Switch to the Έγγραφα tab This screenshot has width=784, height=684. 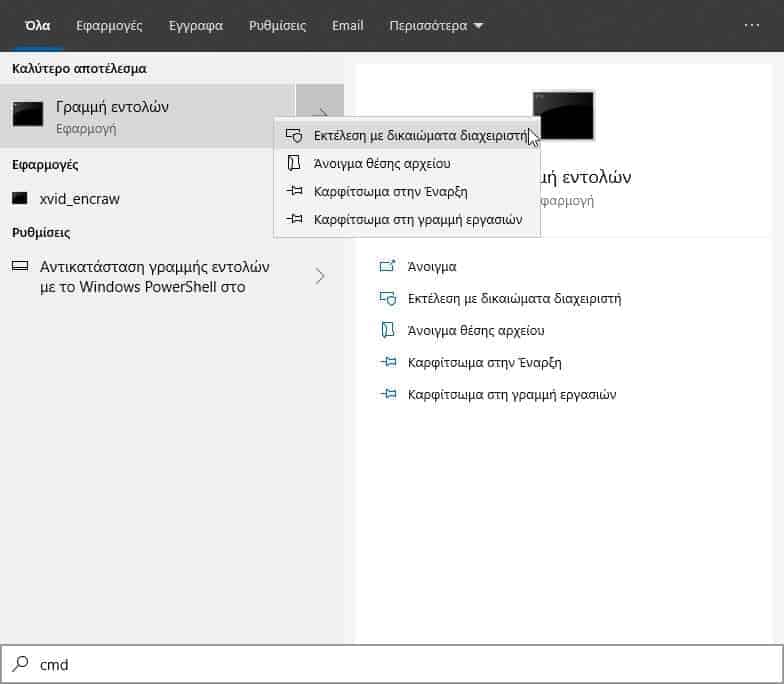pyautogui.click(x=195, y=25)
